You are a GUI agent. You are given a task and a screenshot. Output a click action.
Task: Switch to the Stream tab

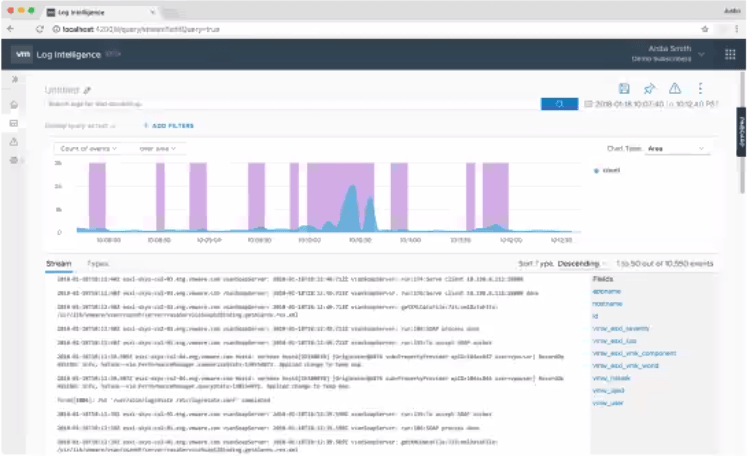pyautogui.click(x=59, y=263)
